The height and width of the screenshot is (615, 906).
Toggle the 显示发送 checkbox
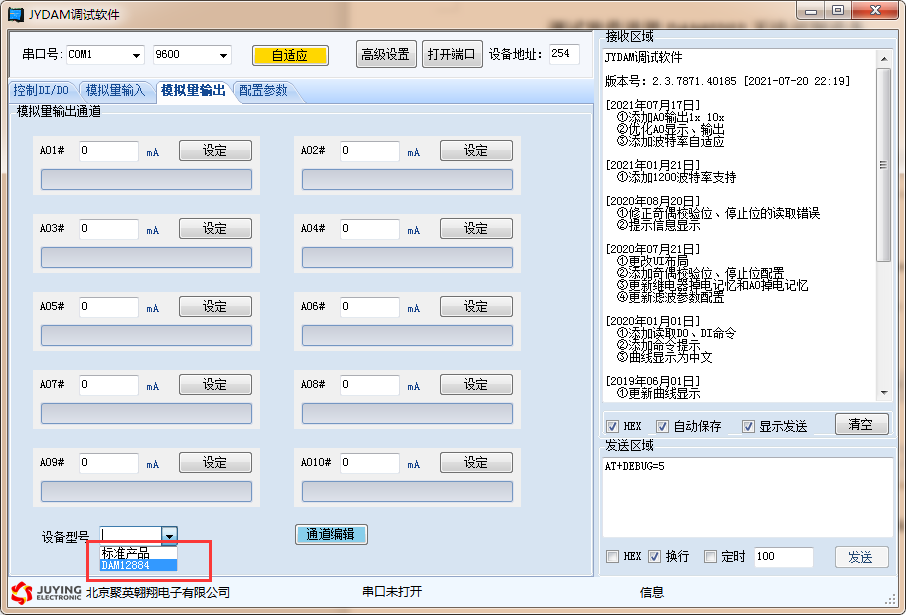click(x=748, y=426)
